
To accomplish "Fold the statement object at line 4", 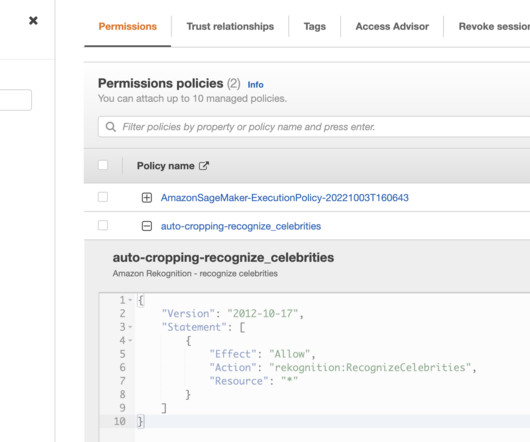I will 130,341.
